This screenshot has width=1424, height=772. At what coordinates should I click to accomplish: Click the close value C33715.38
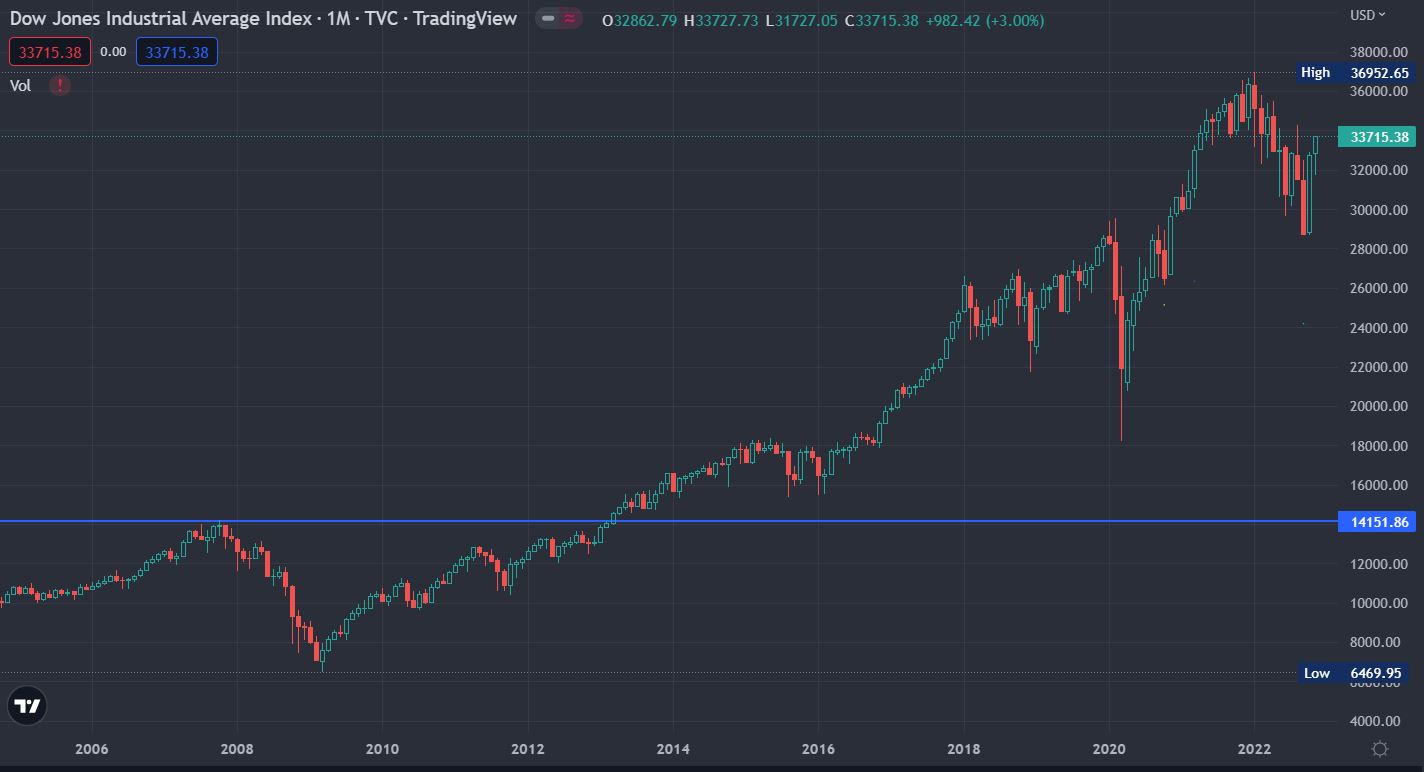point(881,20)
